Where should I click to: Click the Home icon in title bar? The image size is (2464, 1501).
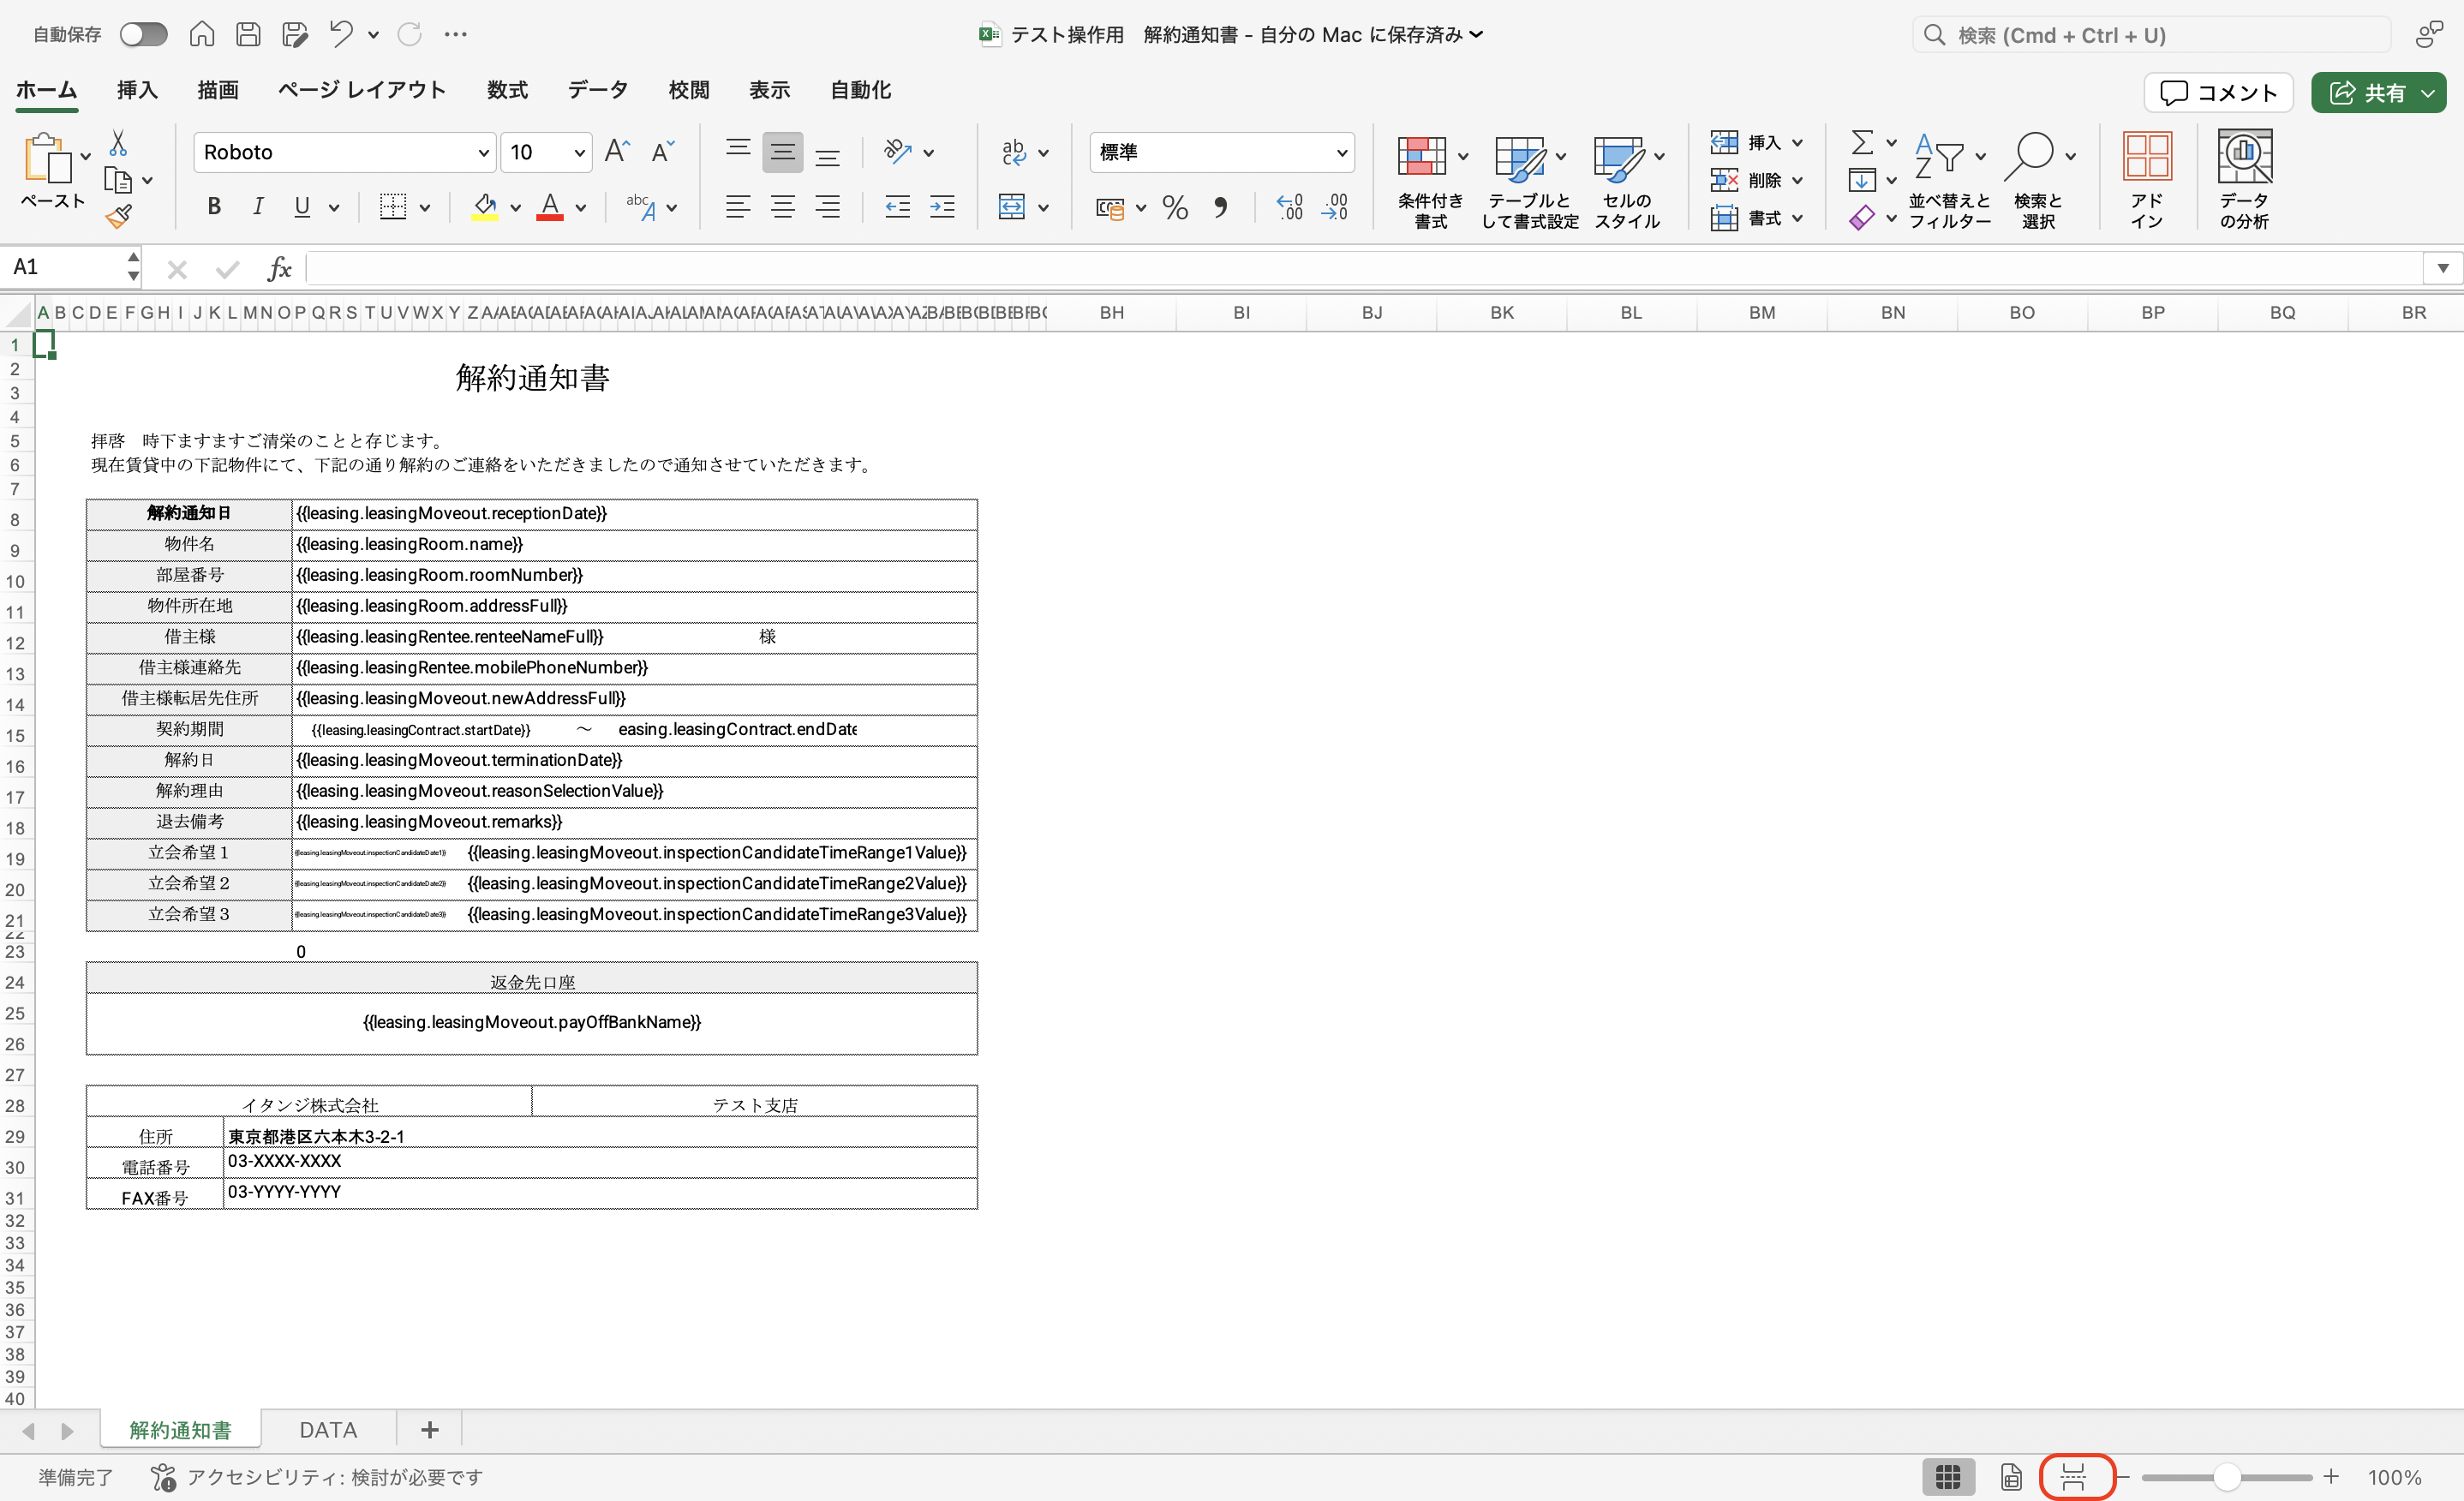(202, 35)
